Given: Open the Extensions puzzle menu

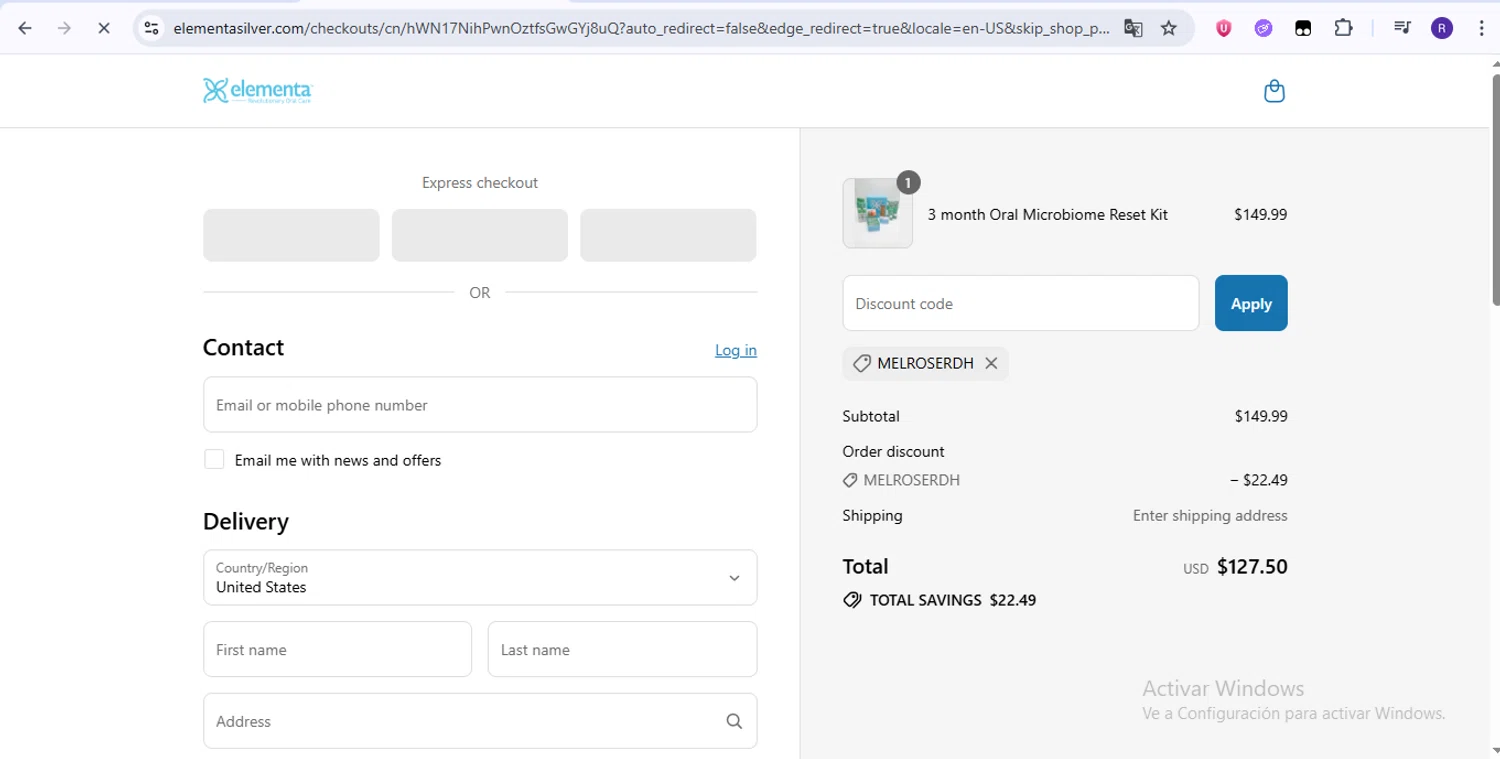Looking at the screenshot, I should (1343, 28).
